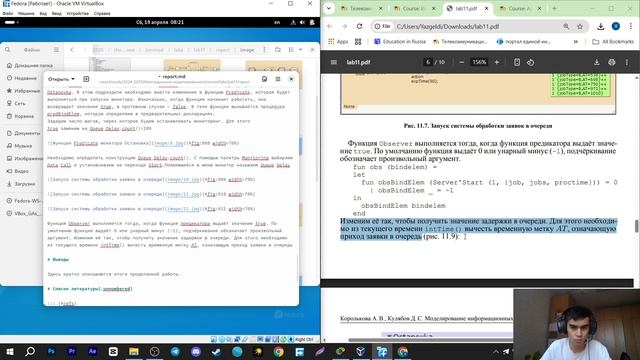Show hidden system tray icons
Screen dimensions: 640x360
tap(496, 351)
